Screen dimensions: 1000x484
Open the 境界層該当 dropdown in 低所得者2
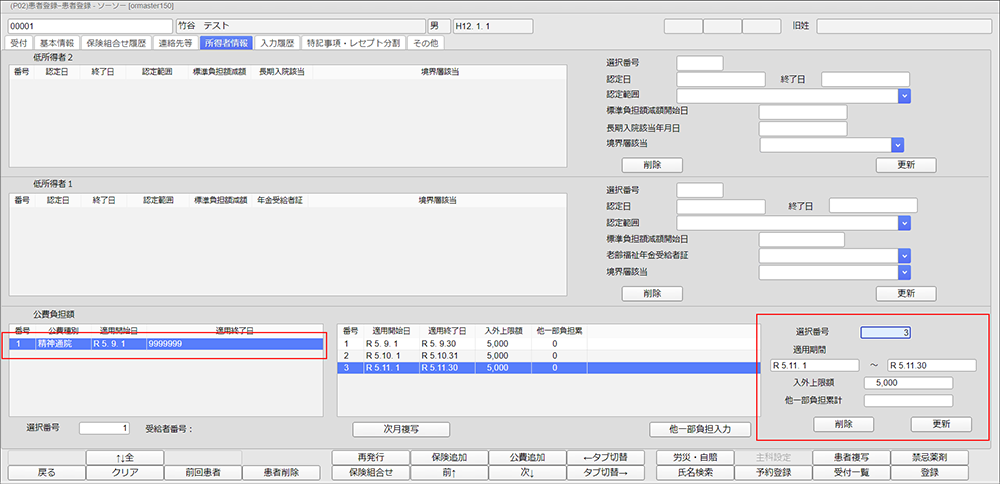[897, 145]
